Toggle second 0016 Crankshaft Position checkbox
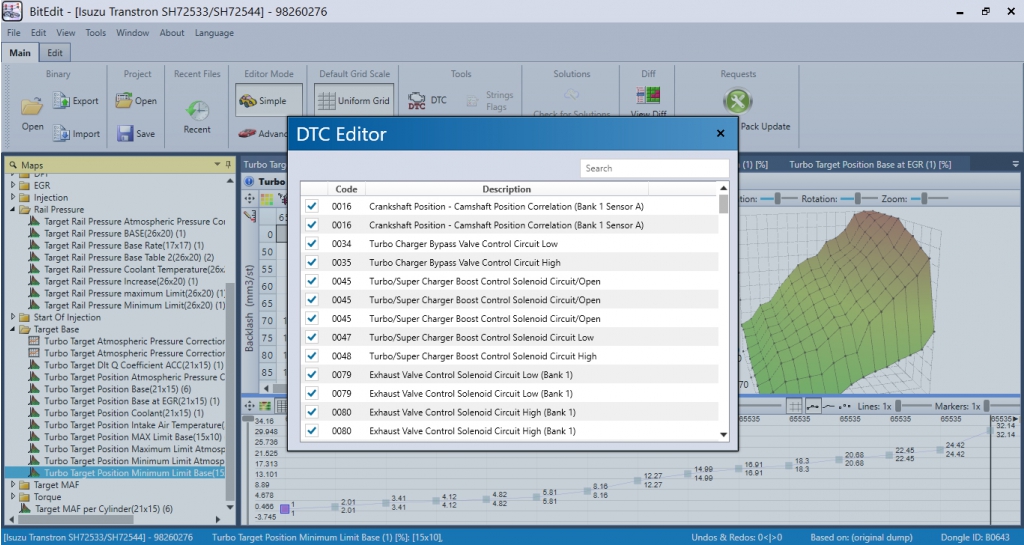 click(312, 225)
